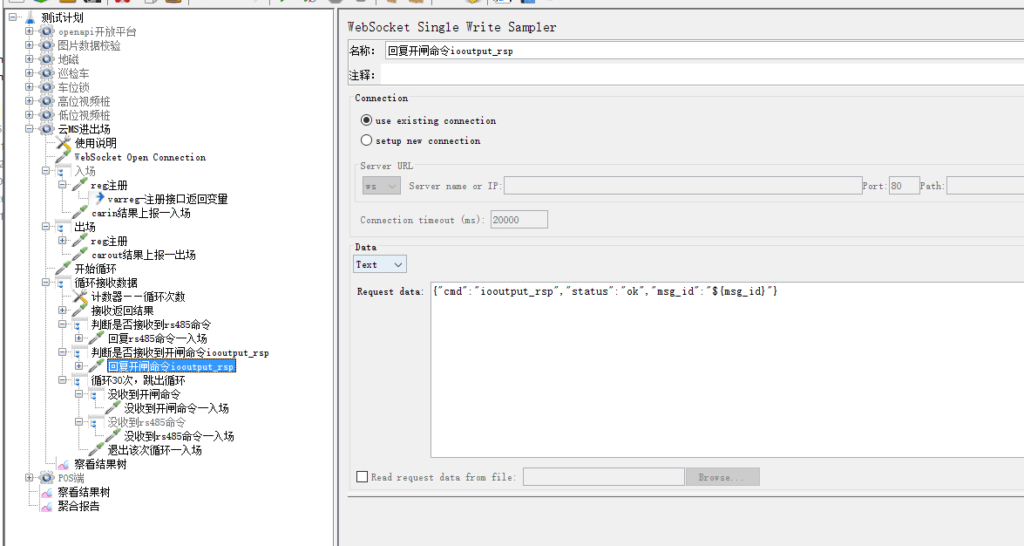This screenshot has height=546, width=1024.
Task: Select the 开始循环 sampler in the tree
Action: click(x=95, y=269)
